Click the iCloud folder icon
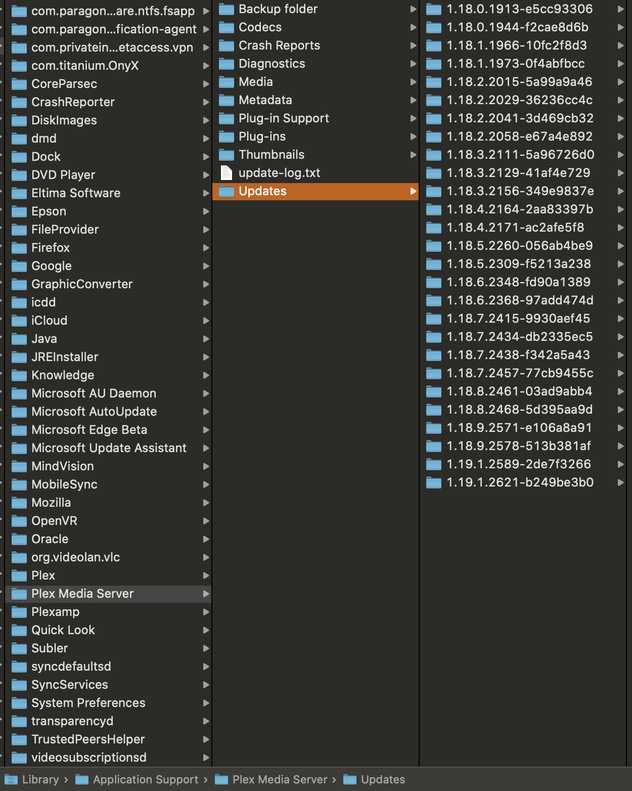Viewport: 632px width, 791px height. 19,321
